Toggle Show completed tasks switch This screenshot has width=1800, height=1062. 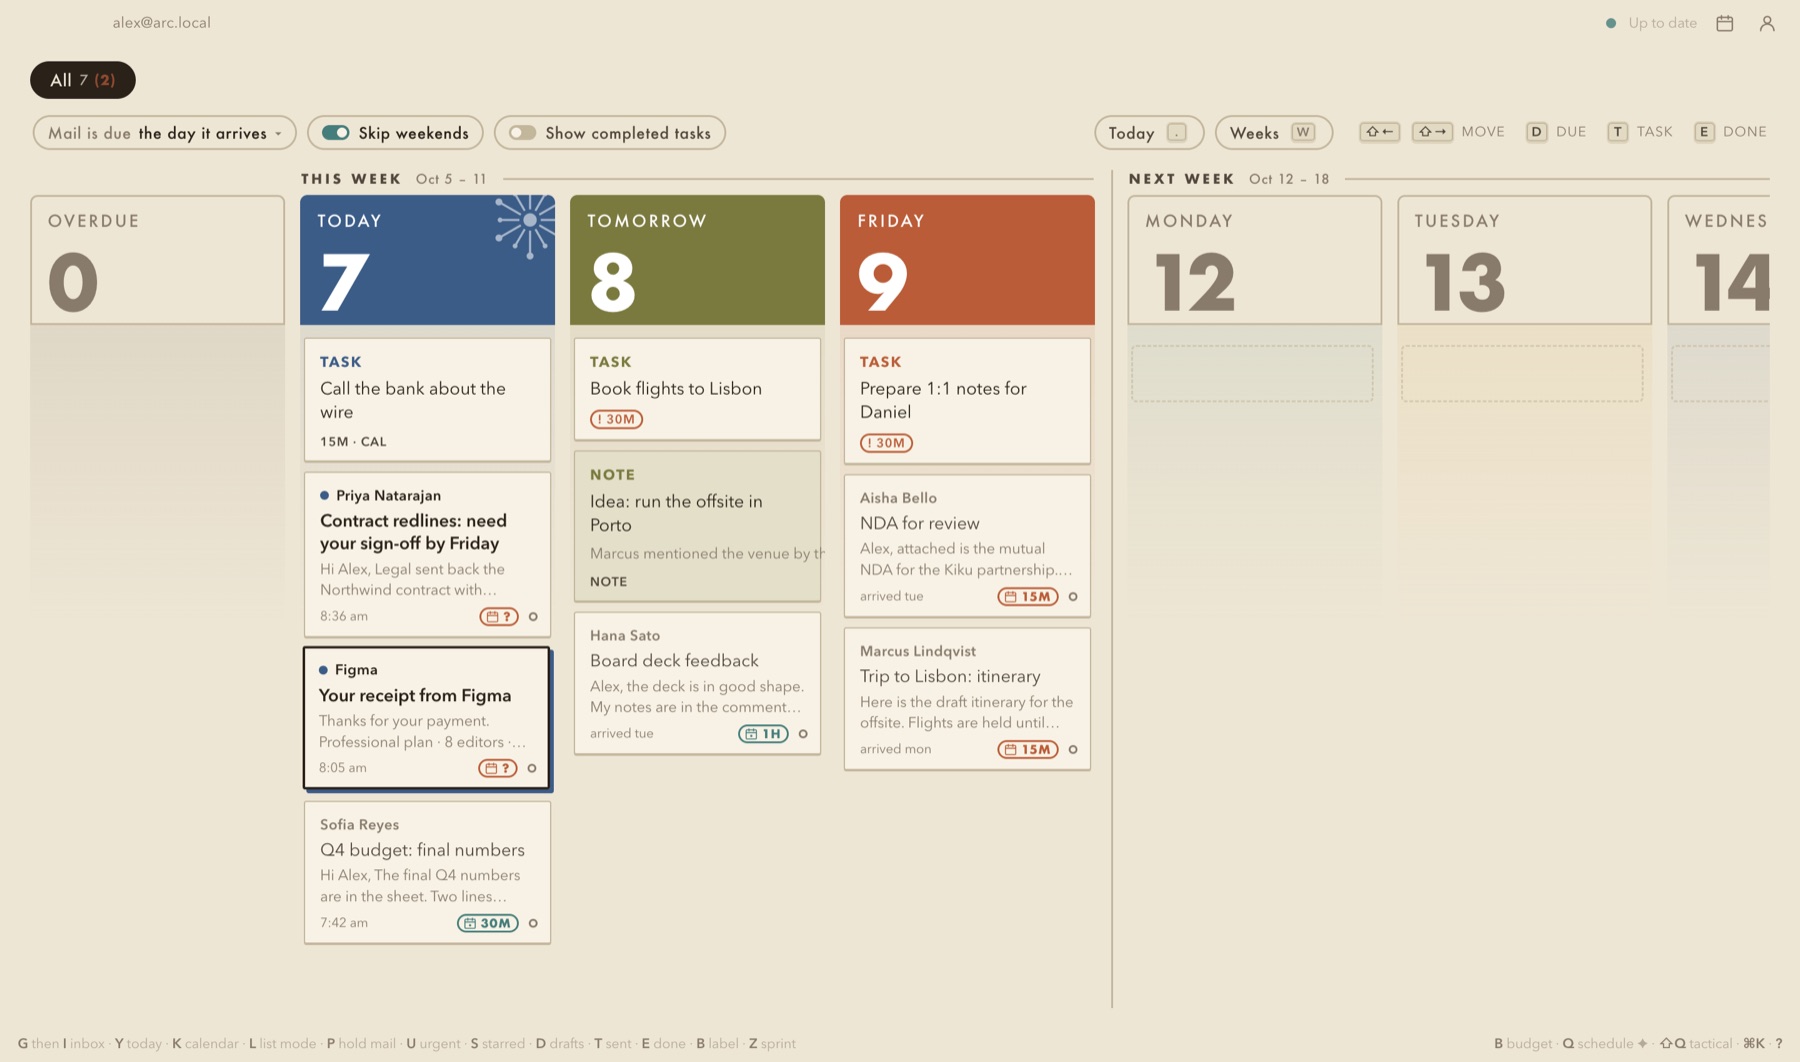tap(522, 133)
